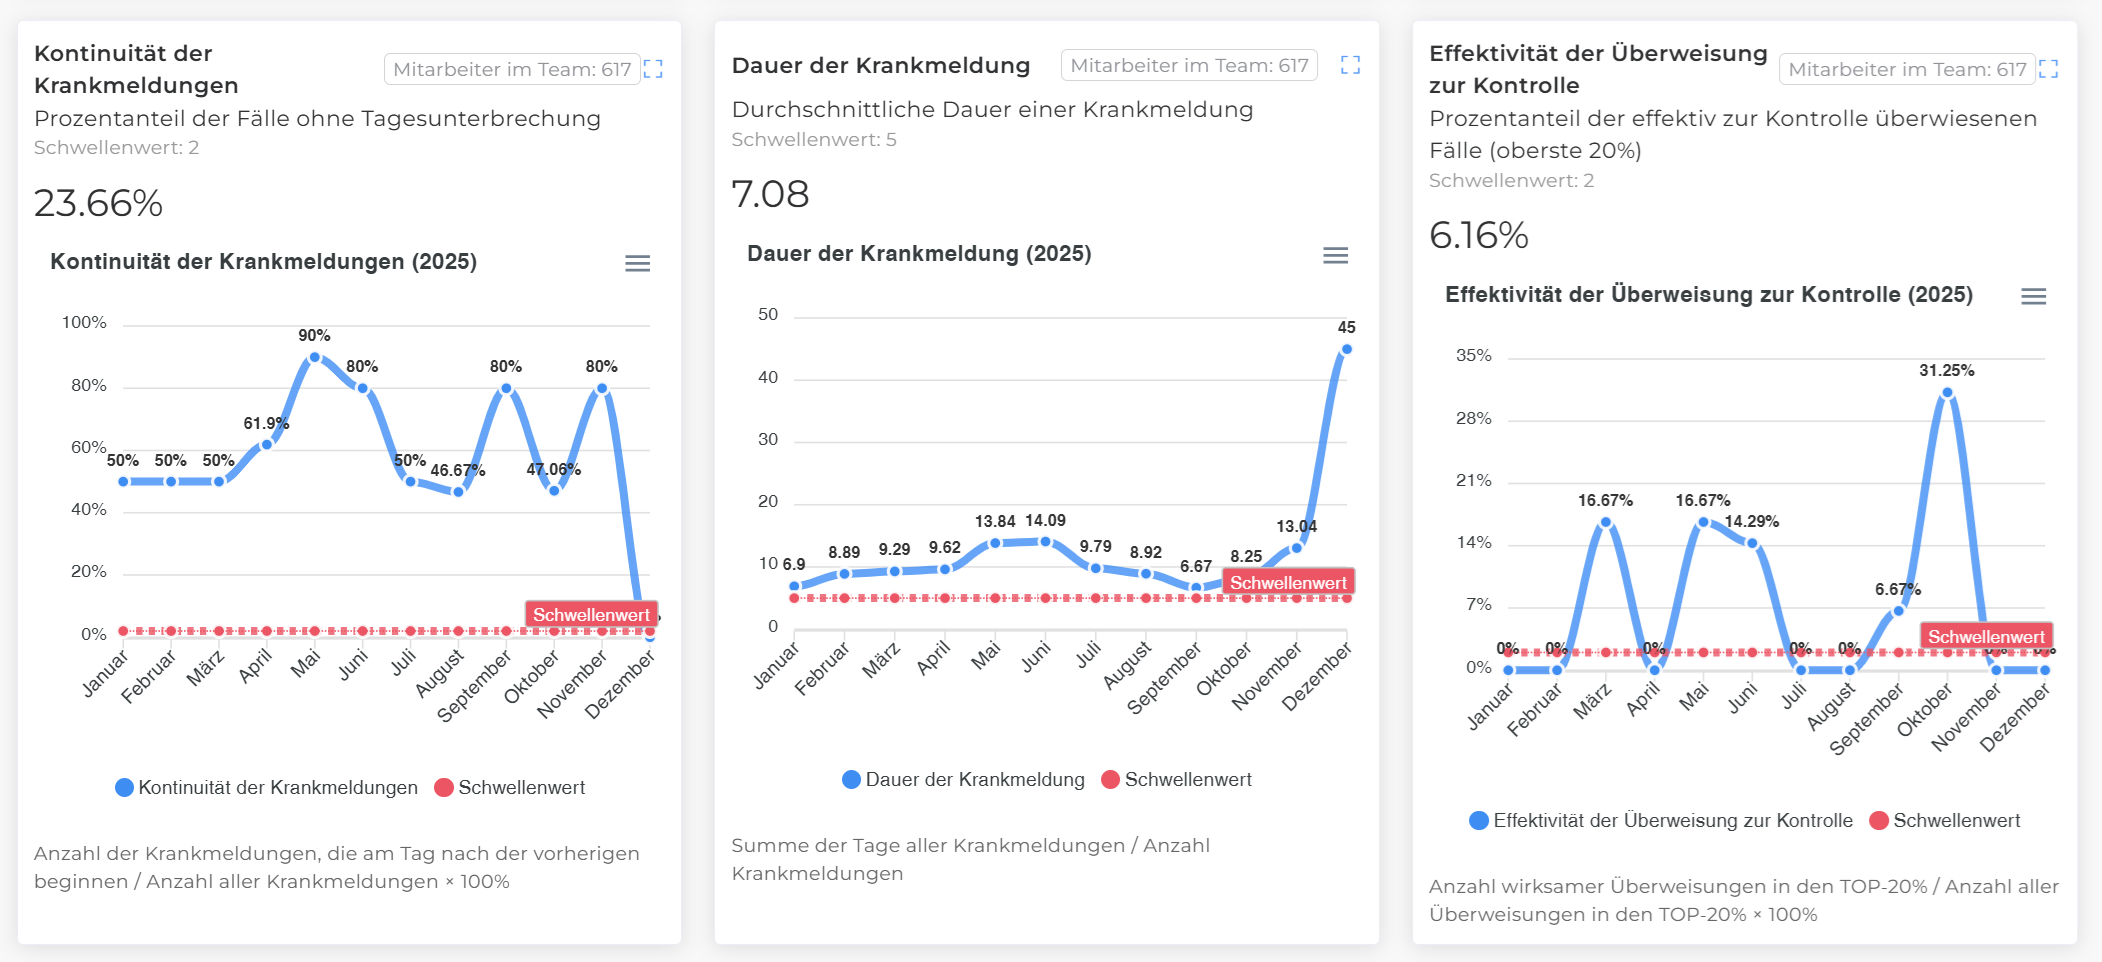This screenshot has width=2102, height=962.
Task: Click the red Schwellenwert label in the first chart
Action: (x=590, y=614)
